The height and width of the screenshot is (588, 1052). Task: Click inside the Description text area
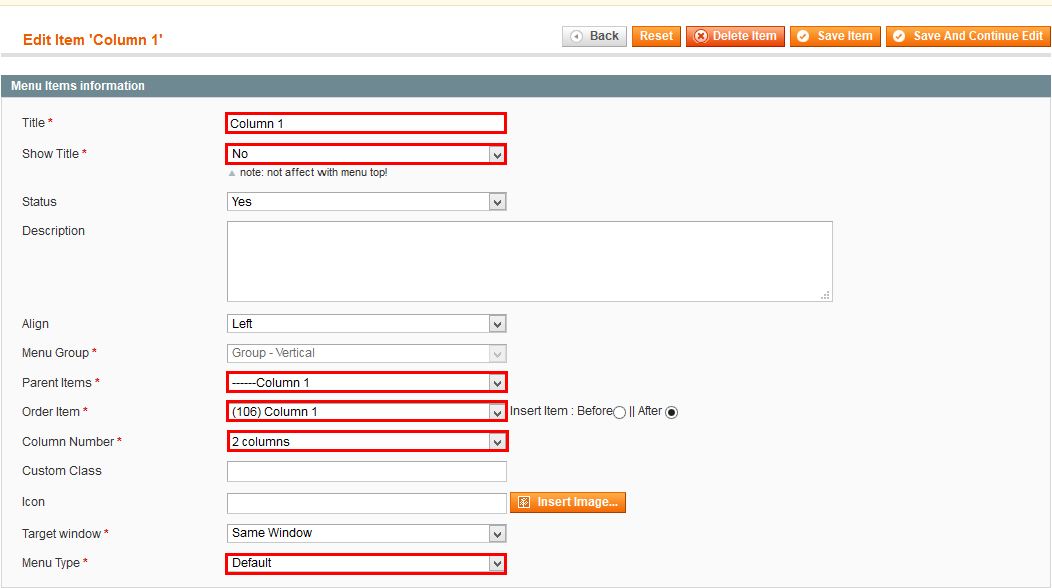[529, 261]
